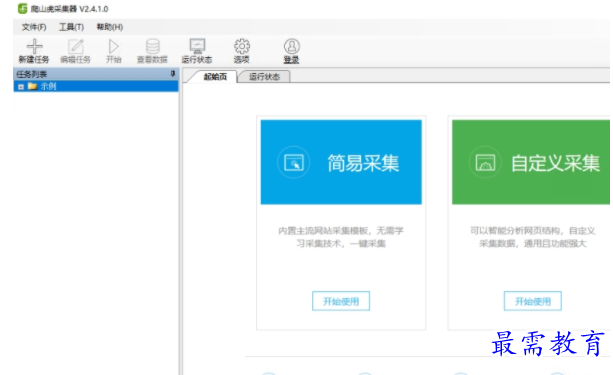Click 开始使用 under 简易采集
Image resolution: width=613 pixels, height=375 pixels.
(341, 301)
